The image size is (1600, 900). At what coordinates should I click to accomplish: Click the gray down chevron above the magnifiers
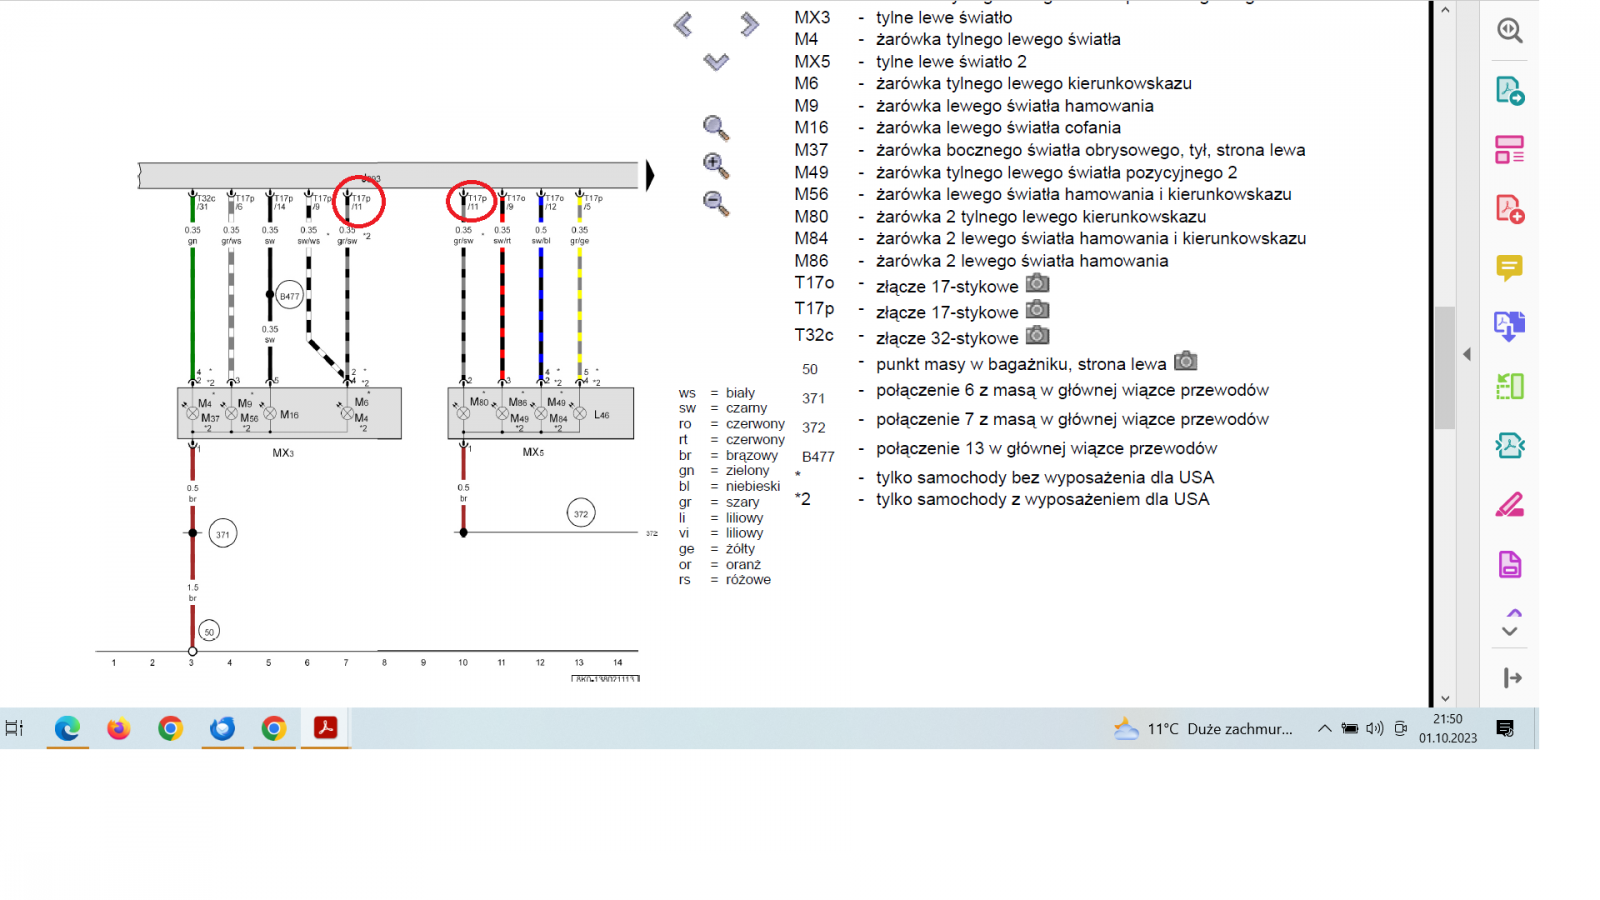(x=716, y=62)
